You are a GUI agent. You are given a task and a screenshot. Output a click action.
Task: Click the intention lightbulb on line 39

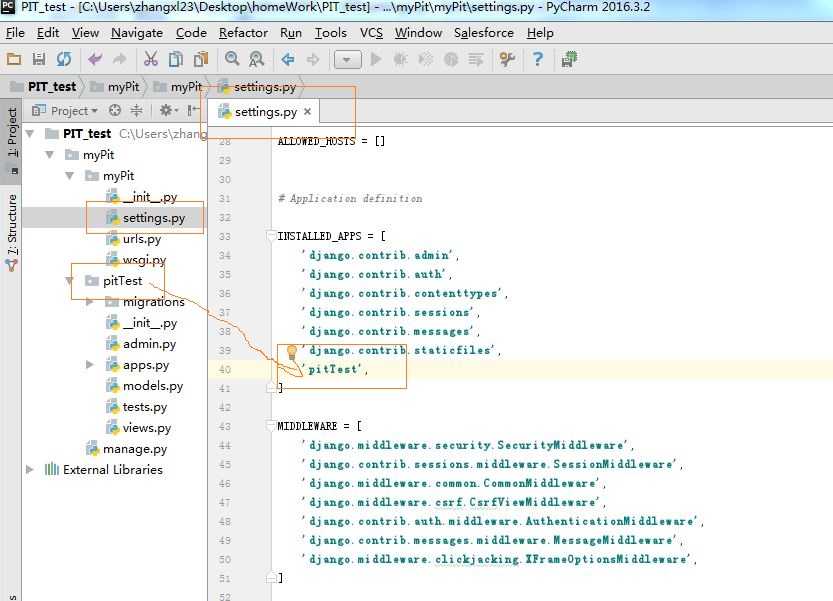(x=292, y=351)
